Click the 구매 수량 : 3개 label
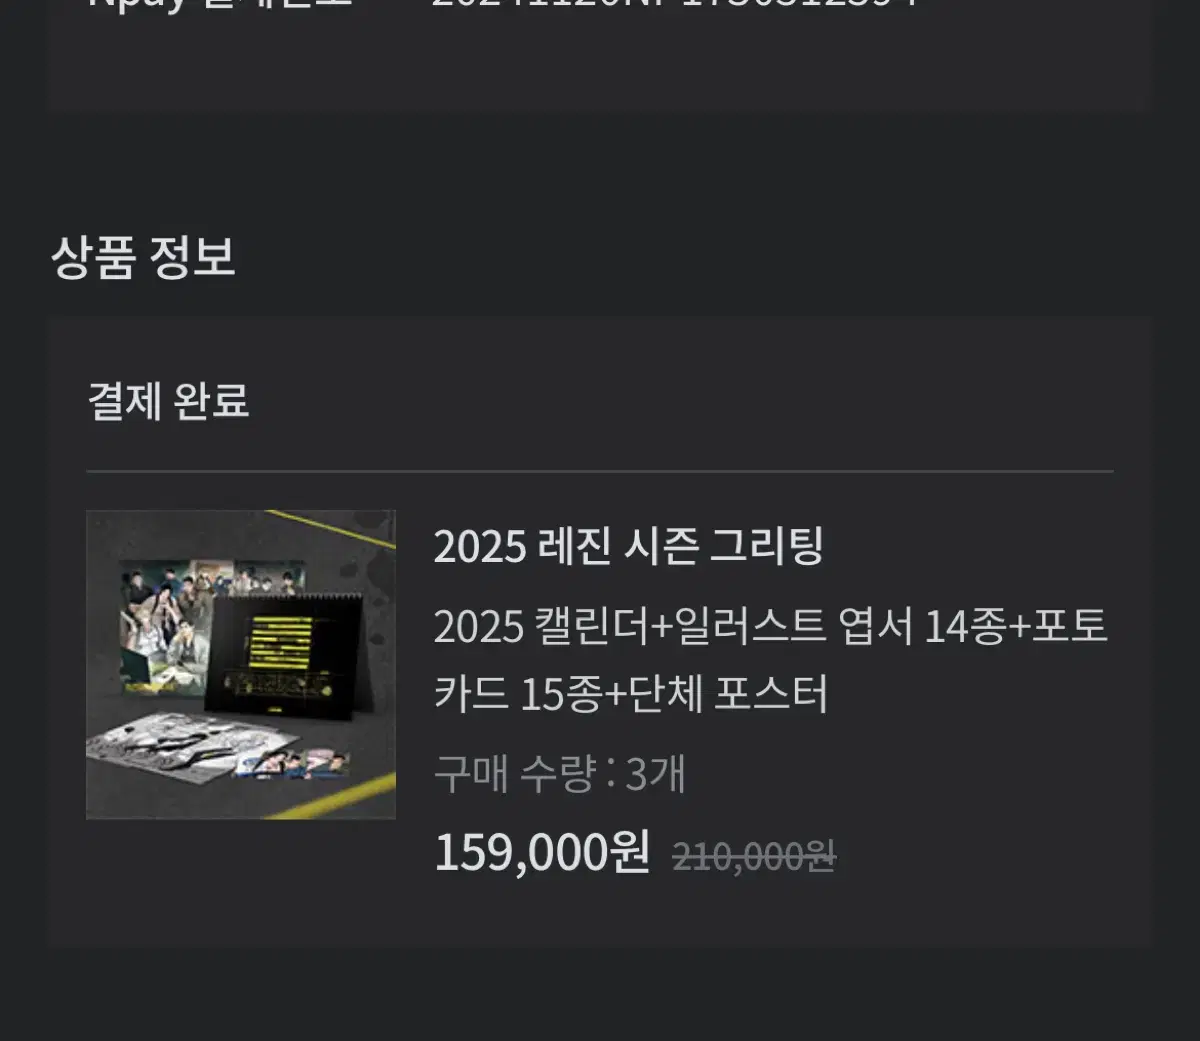Image resolution: width=1200 pixels, height=1041 pixels. point(560,774)
